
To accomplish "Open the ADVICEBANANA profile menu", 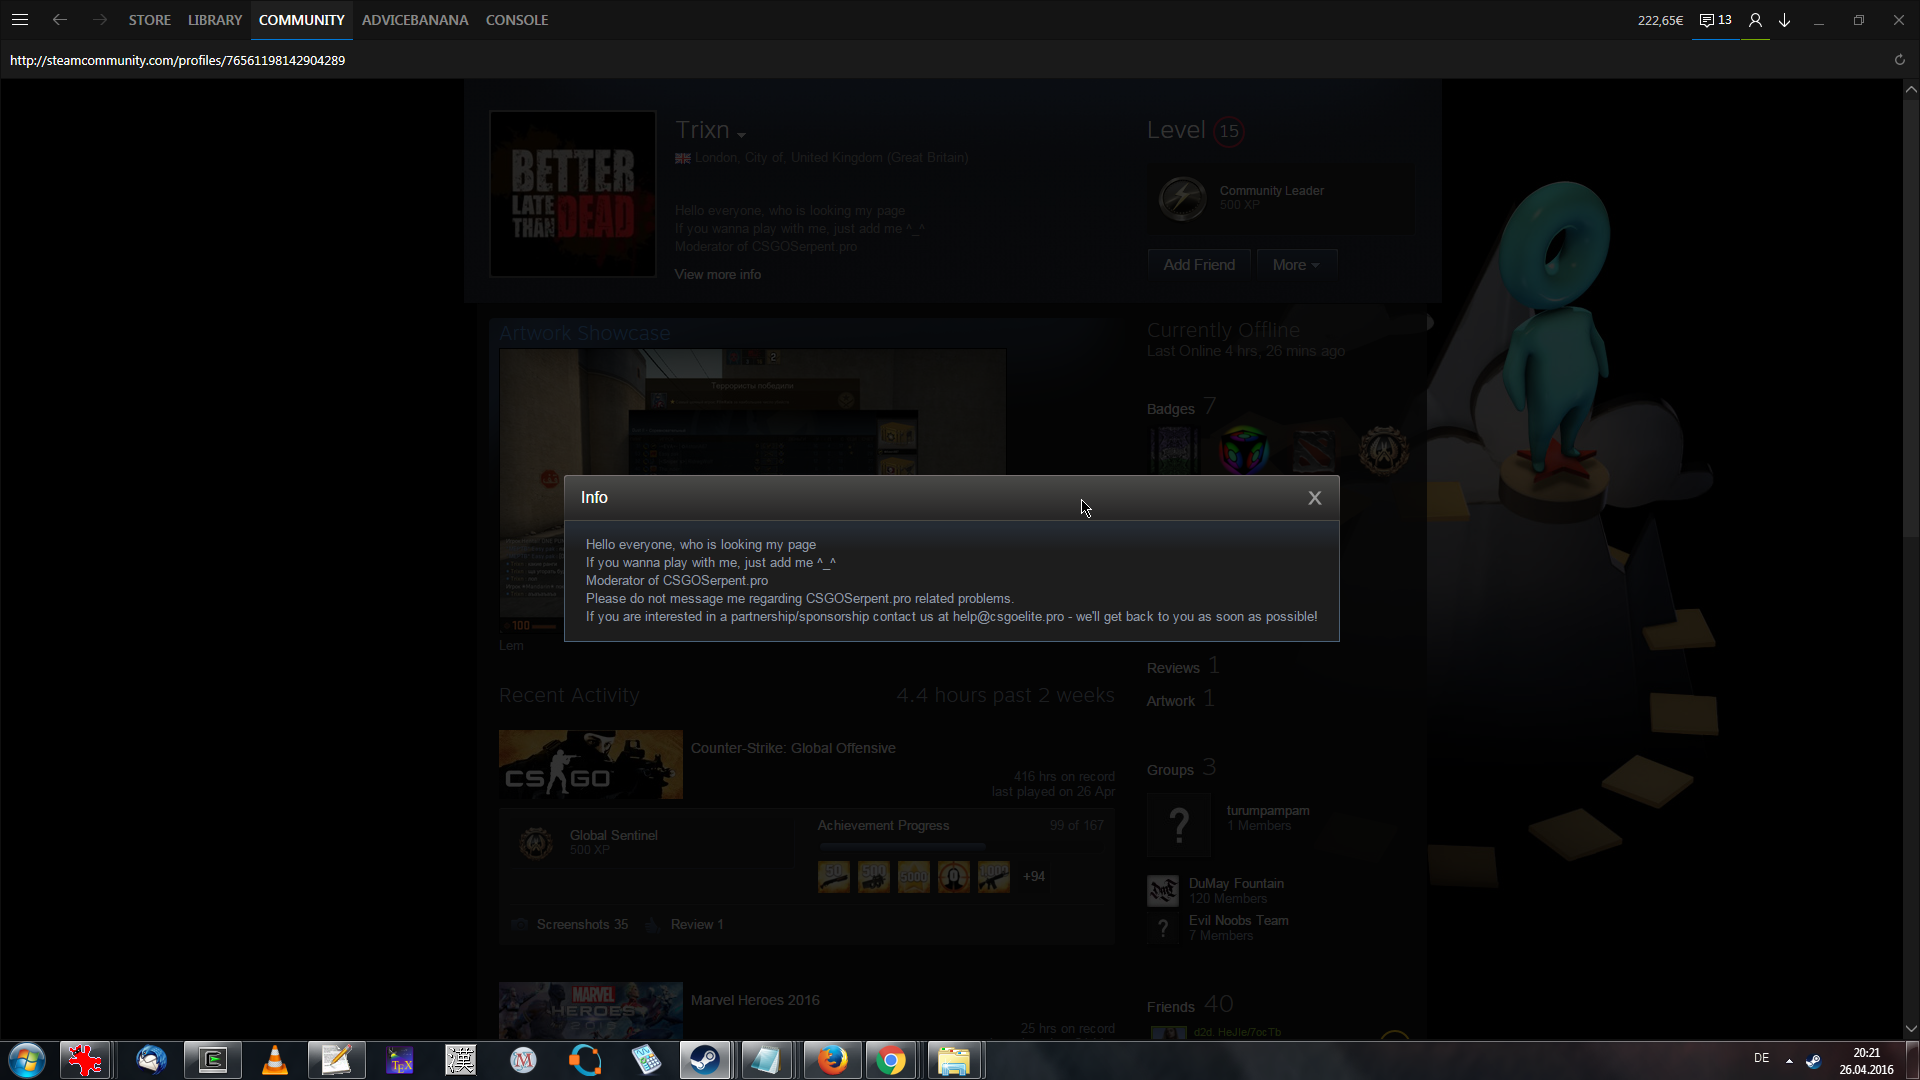I will click(x=414, y=20).
